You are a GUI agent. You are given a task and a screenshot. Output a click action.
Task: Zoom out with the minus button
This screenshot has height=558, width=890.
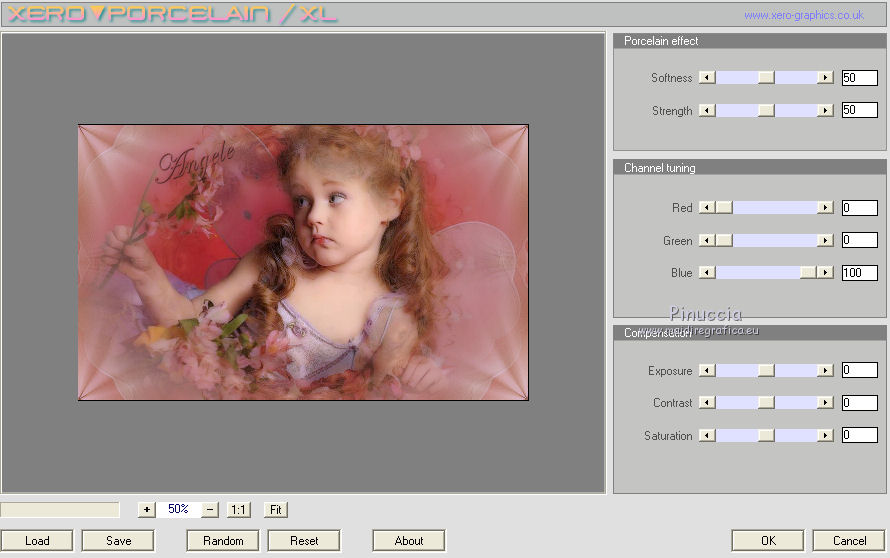pyautogui.click(x=209, y=509)
